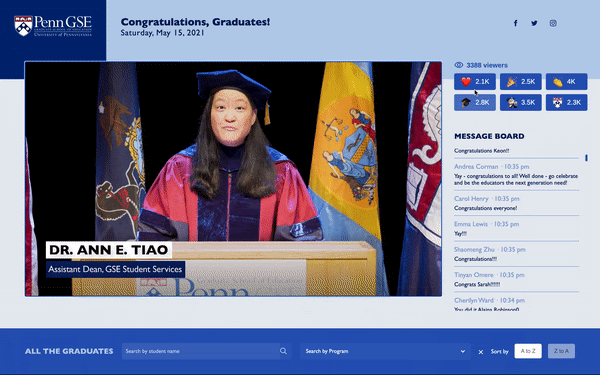Viewport: 600px width, 375px height.
Task: Click the ALL THE GRADUATES heading
Action: tap(69, 351)
